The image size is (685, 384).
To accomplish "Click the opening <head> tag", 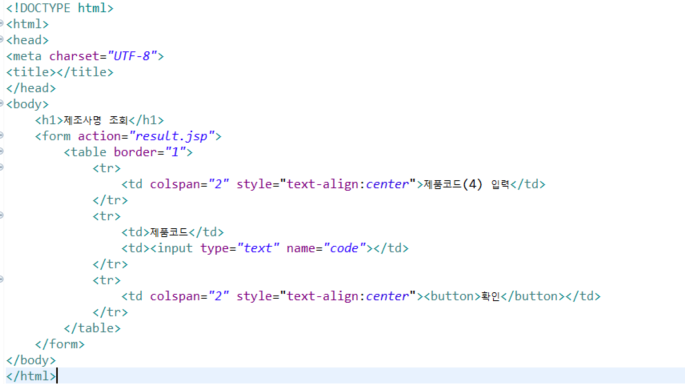I will pyautogui.click(x=28, y=40).
